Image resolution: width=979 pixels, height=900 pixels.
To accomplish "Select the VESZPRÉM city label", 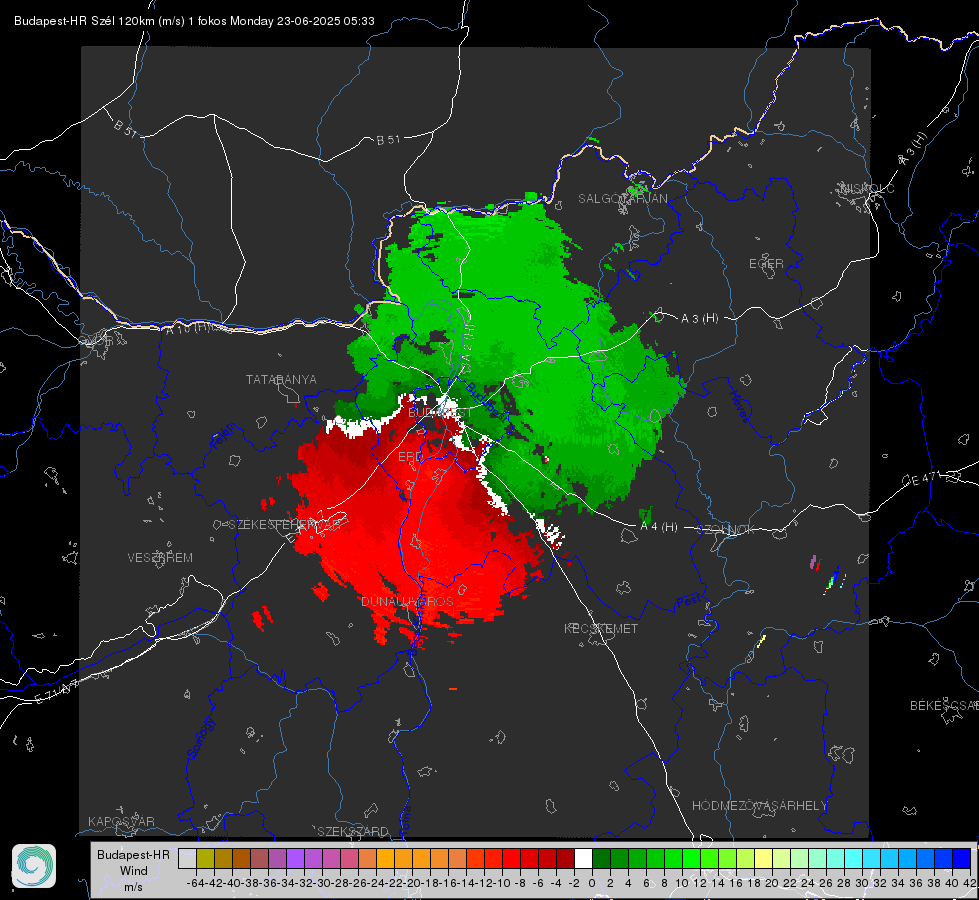I will [x=160, y=557].
